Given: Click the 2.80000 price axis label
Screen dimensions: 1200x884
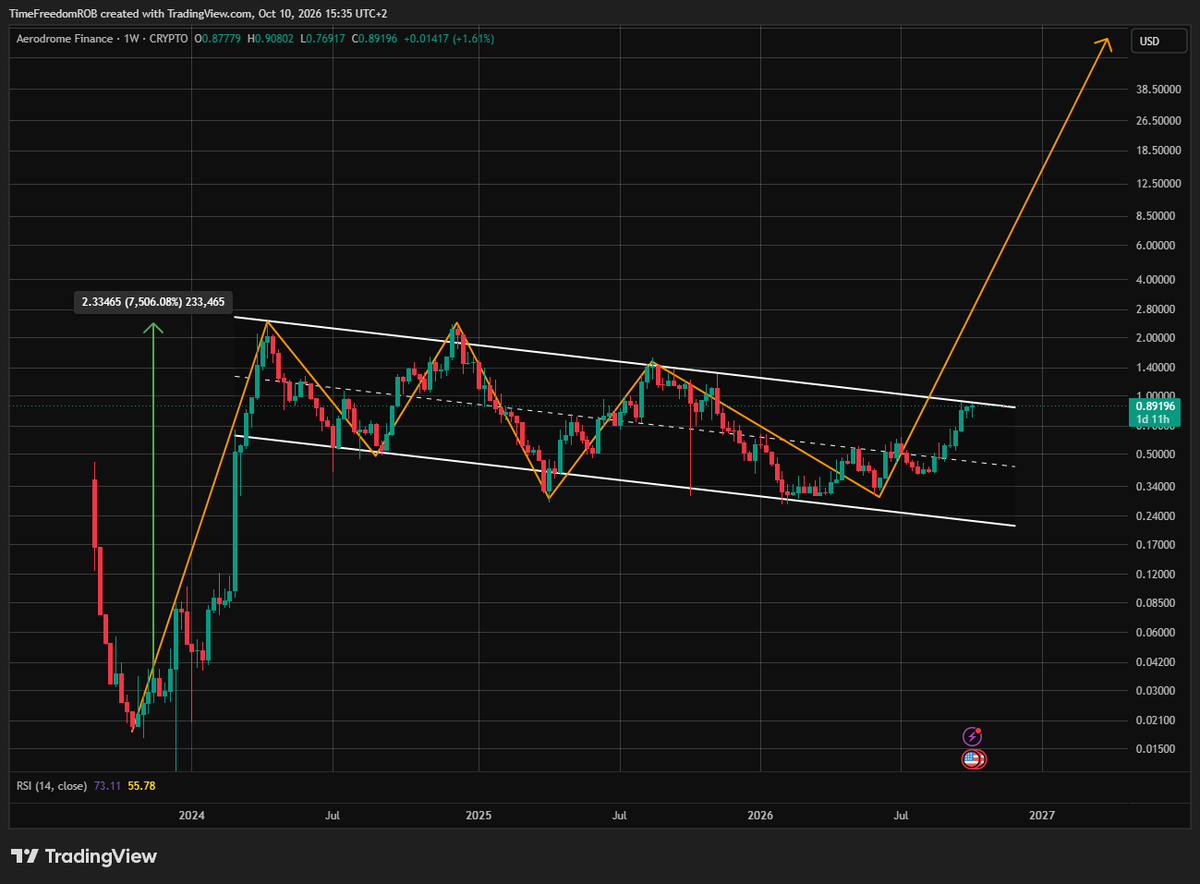Looking at the screenshot, I should pyautogui.click(x=1154, y=310).
